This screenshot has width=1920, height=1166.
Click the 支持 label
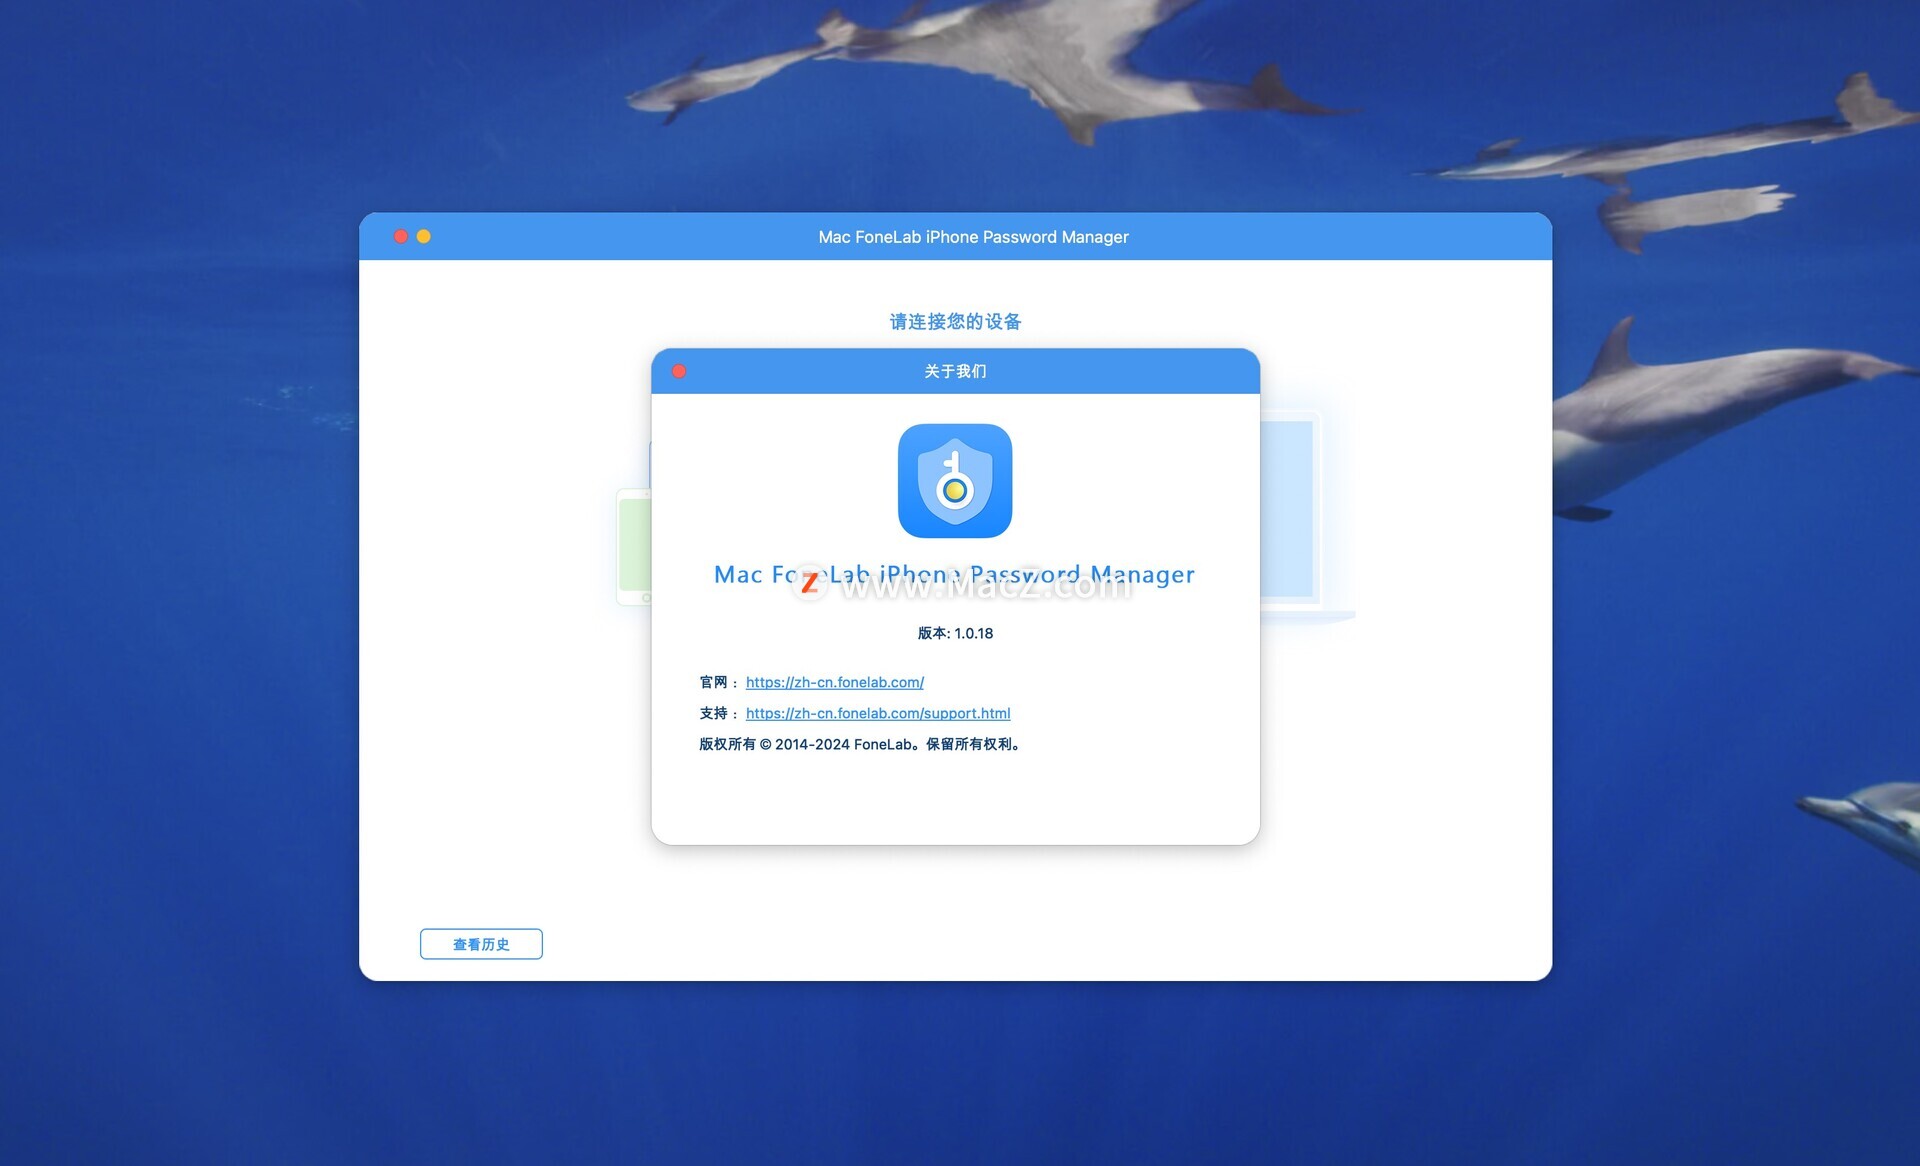(x=713, y=713)
